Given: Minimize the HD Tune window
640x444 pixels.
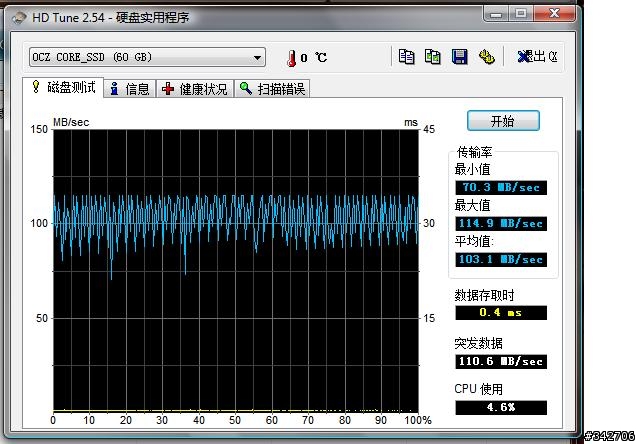Looking at the screenshot, I should [x=496, y=14].
